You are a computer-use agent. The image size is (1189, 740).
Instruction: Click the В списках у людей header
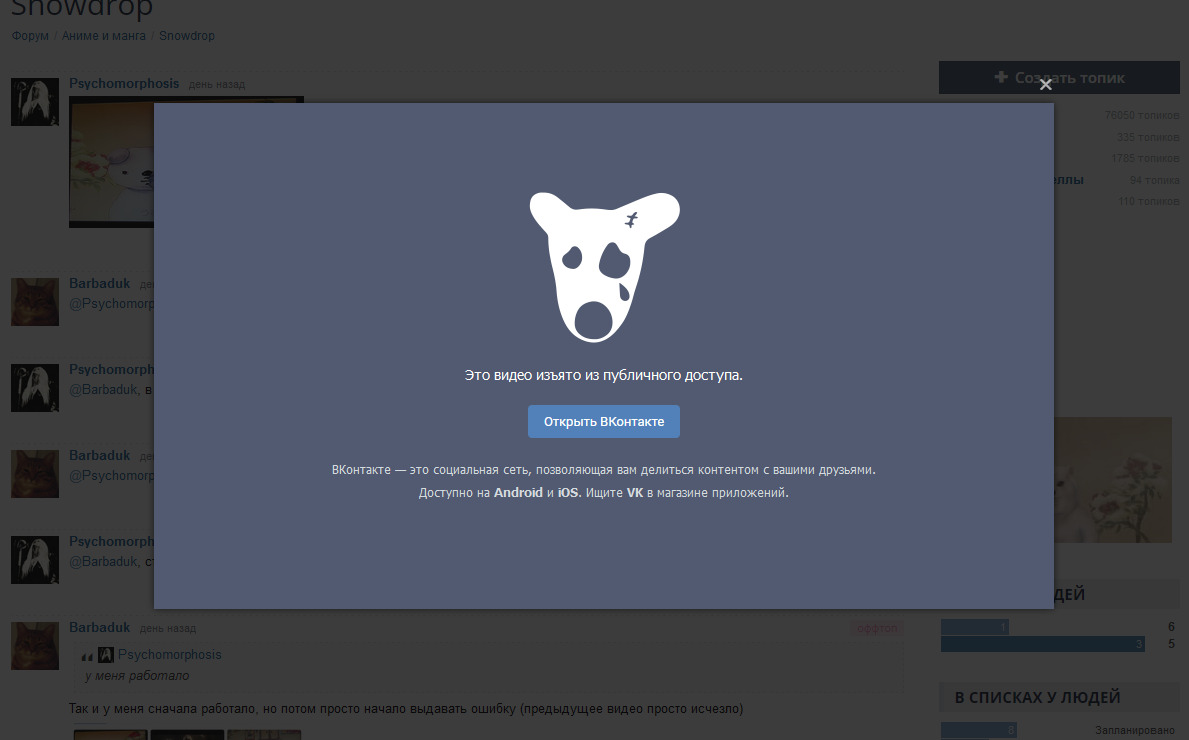pos(1037,697)
